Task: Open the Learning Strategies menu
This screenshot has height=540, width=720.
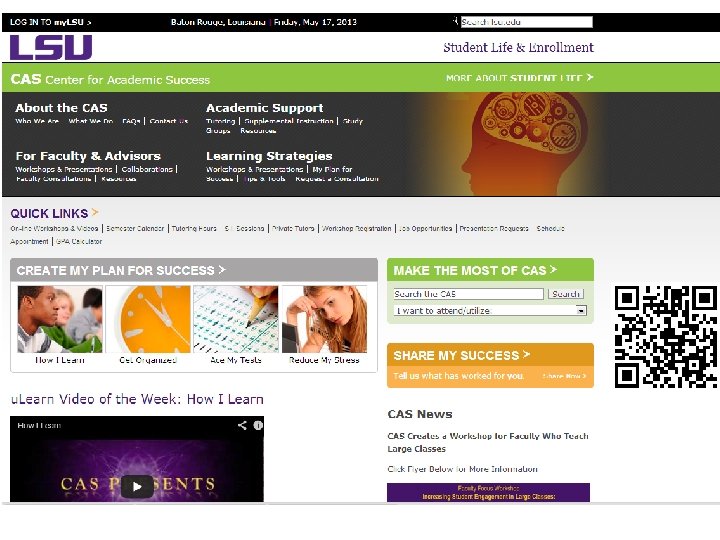Action: click(269, 156)
